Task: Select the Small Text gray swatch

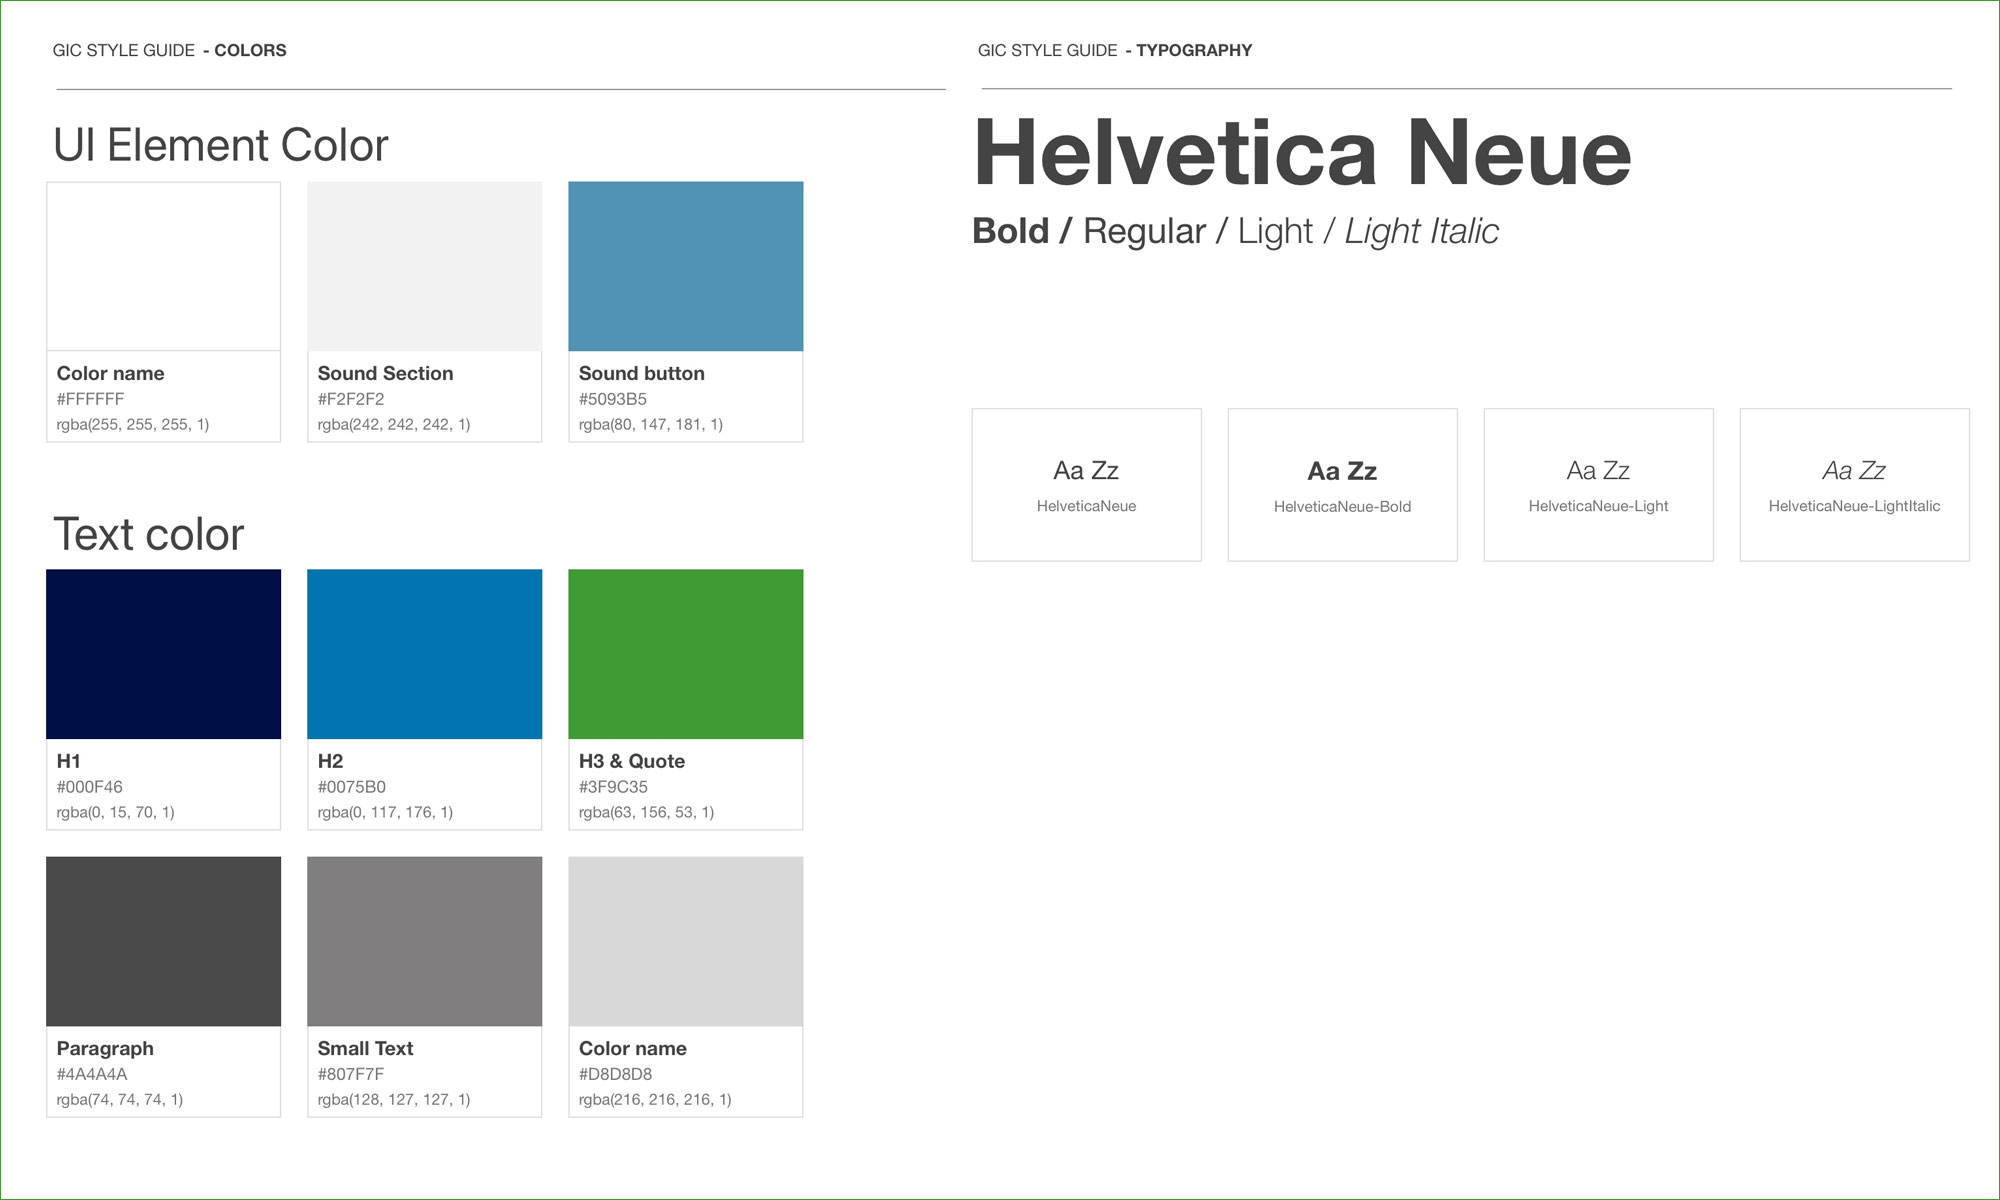Action: click(424, 941)
